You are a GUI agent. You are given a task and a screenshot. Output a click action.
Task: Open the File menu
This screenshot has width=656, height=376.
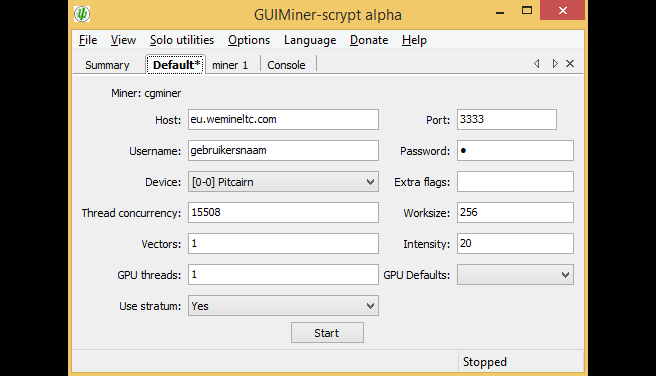[x=88, y=40]
